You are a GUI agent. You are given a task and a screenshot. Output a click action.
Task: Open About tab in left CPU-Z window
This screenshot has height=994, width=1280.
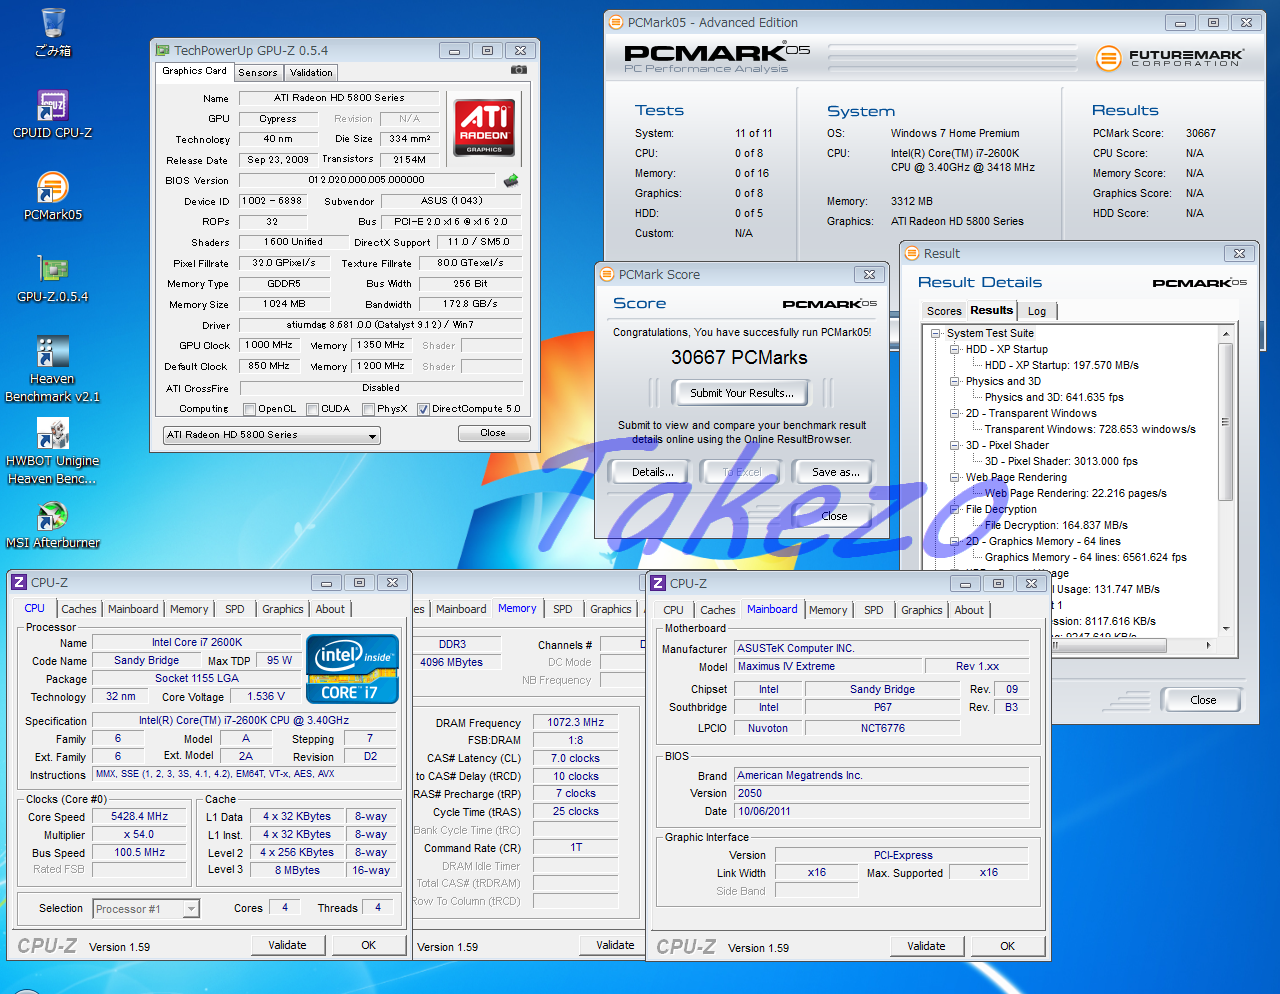pos(330,609)
